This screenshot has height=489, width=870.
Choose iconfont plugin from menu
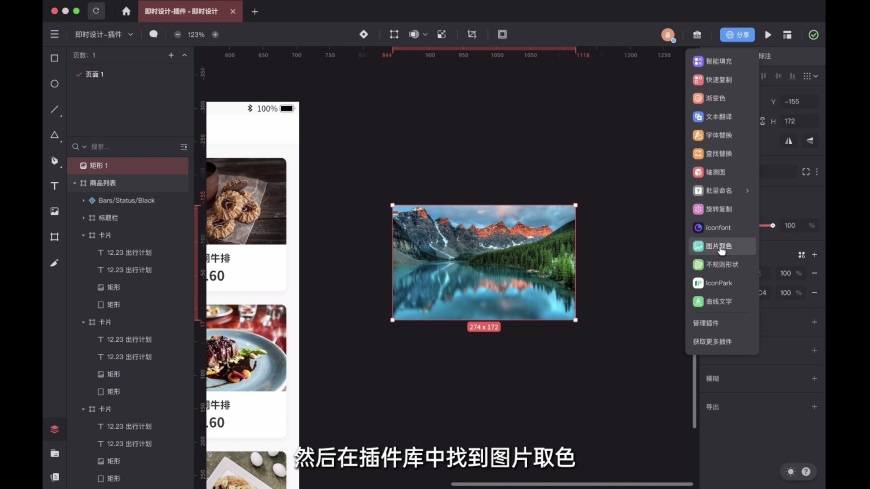coord(721,228)
